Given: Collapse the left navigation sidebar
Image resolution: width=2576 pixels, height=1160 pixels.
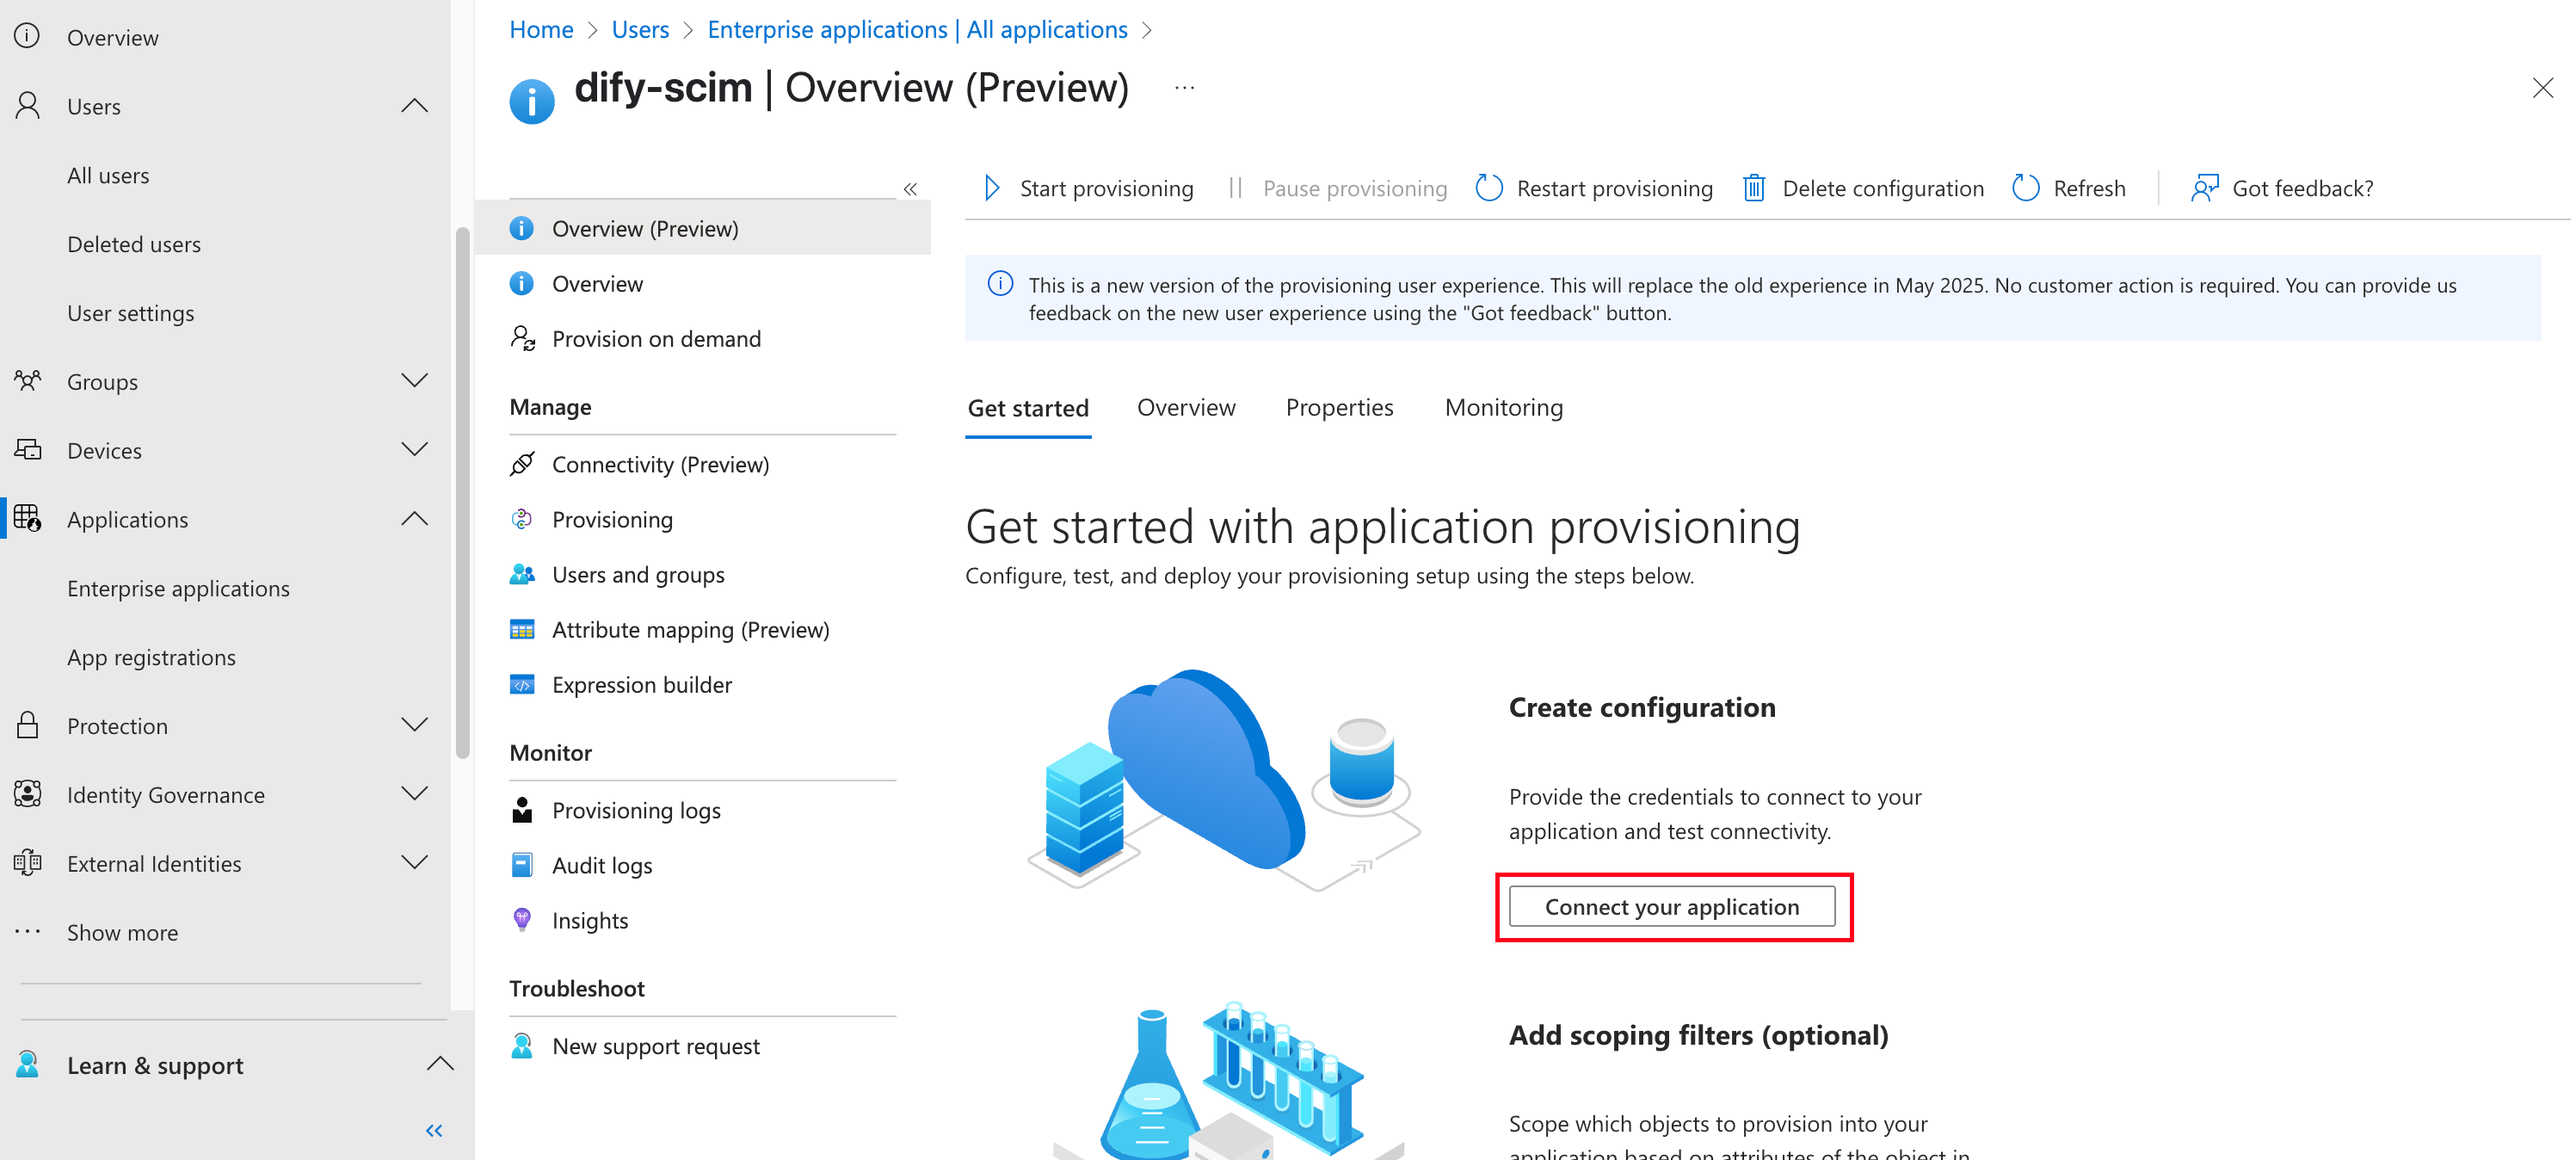Looking at the screenshot, I should click(x=434, y=1130).
